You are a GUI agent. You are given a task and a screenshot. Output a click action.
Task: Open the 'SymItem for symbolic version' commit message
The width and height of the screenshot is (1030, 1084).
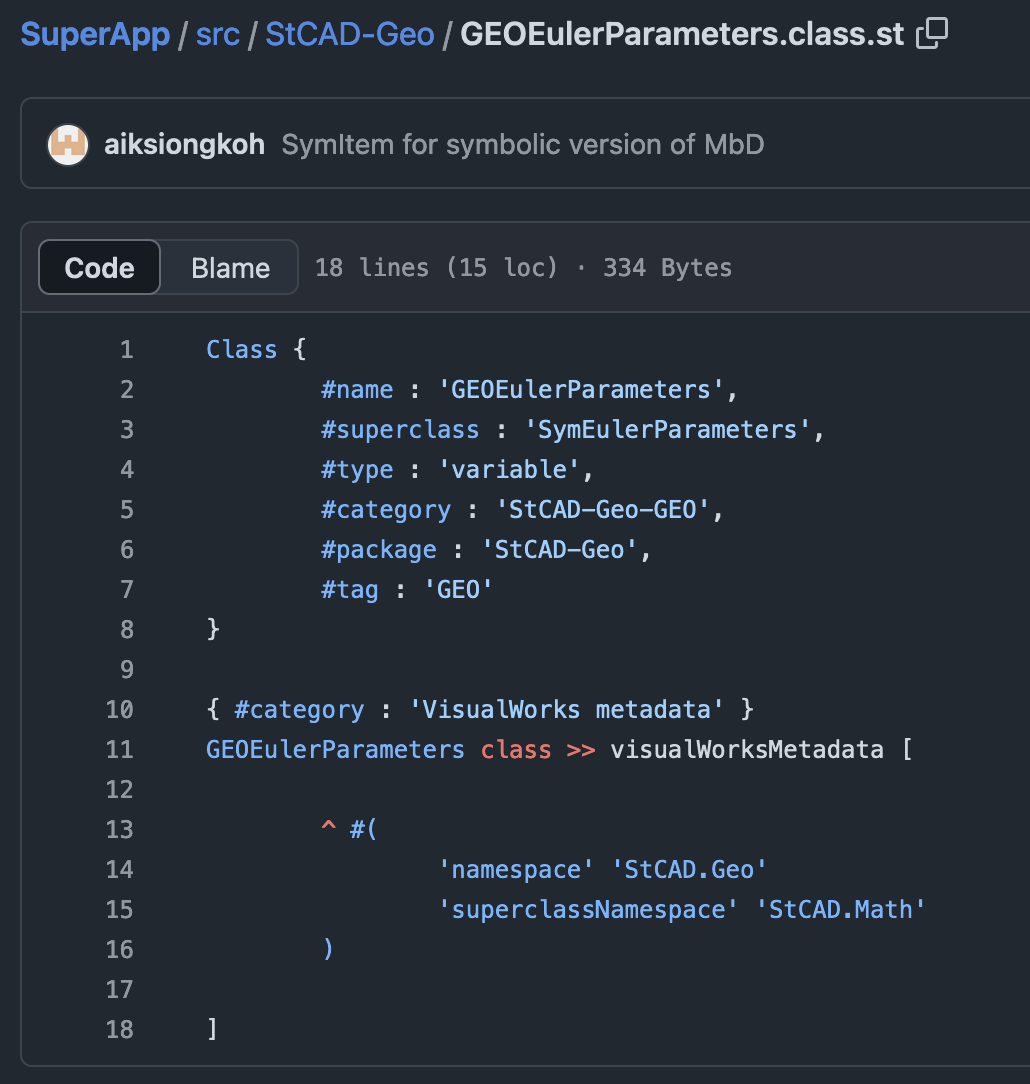point(522,145)
